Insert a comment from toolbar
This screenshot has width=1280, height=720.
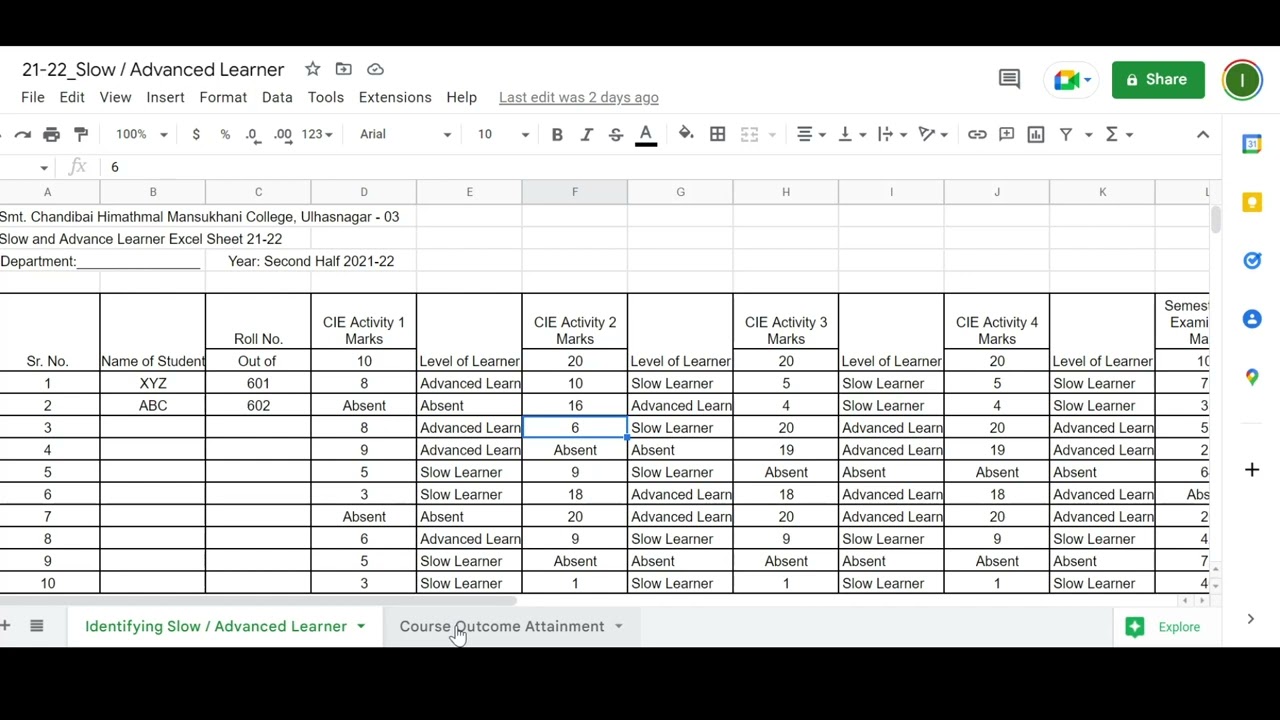1007,134
